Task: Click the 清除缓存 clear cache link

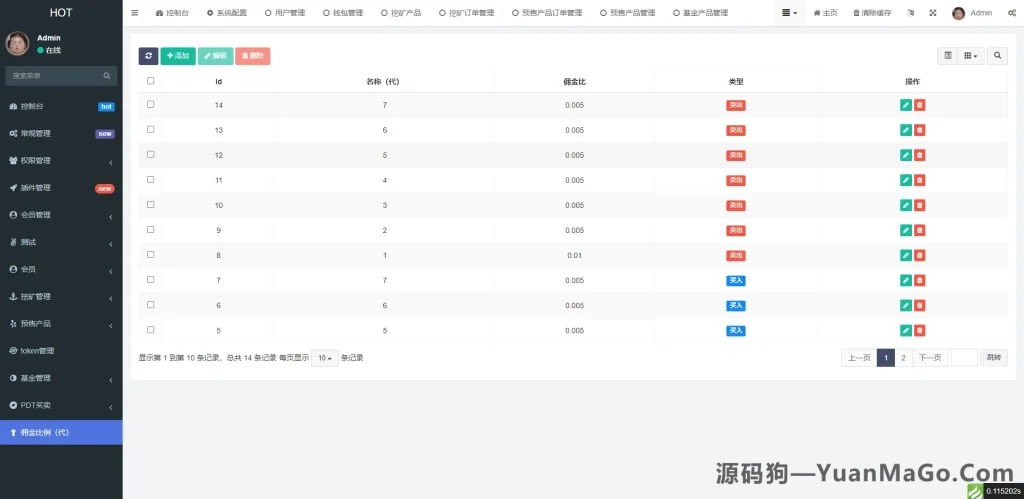Action: (x=872, y=13)
